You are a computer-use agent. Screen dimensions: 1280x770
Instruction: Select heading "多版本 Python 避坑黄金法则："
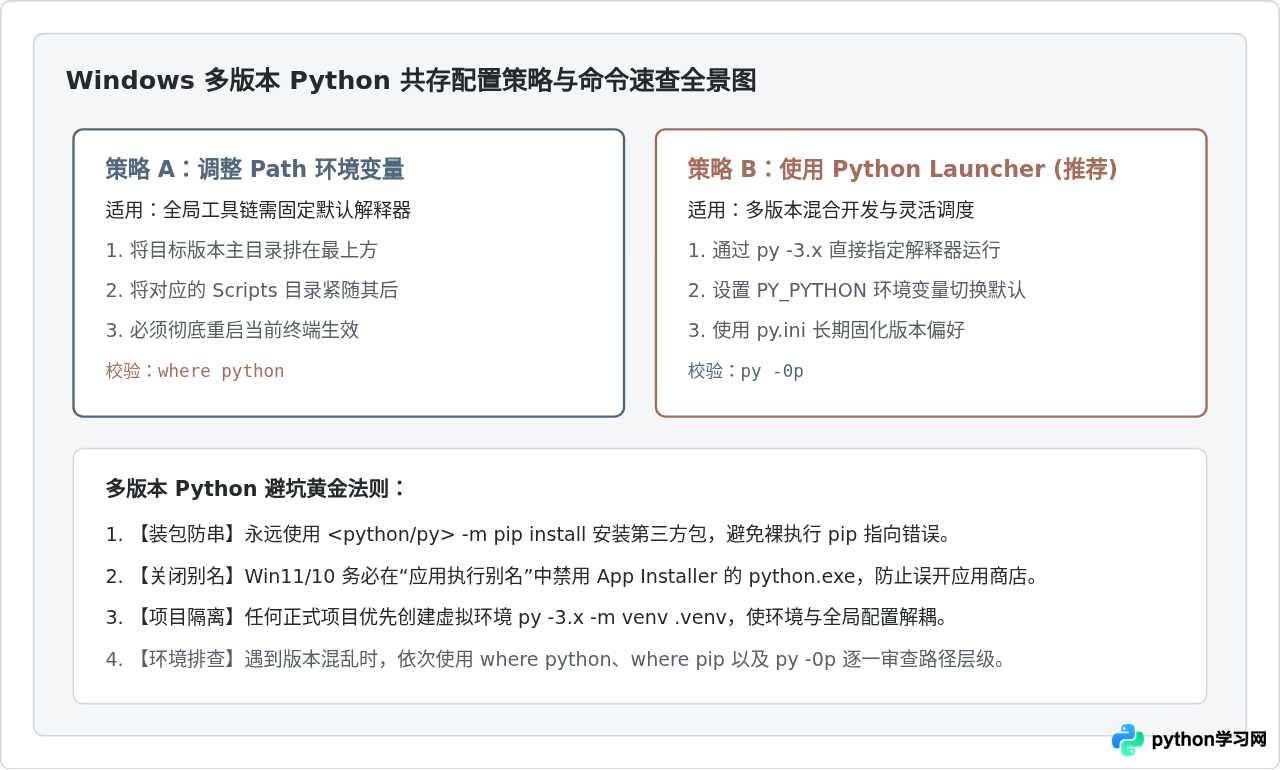click(x=256, y=489)
